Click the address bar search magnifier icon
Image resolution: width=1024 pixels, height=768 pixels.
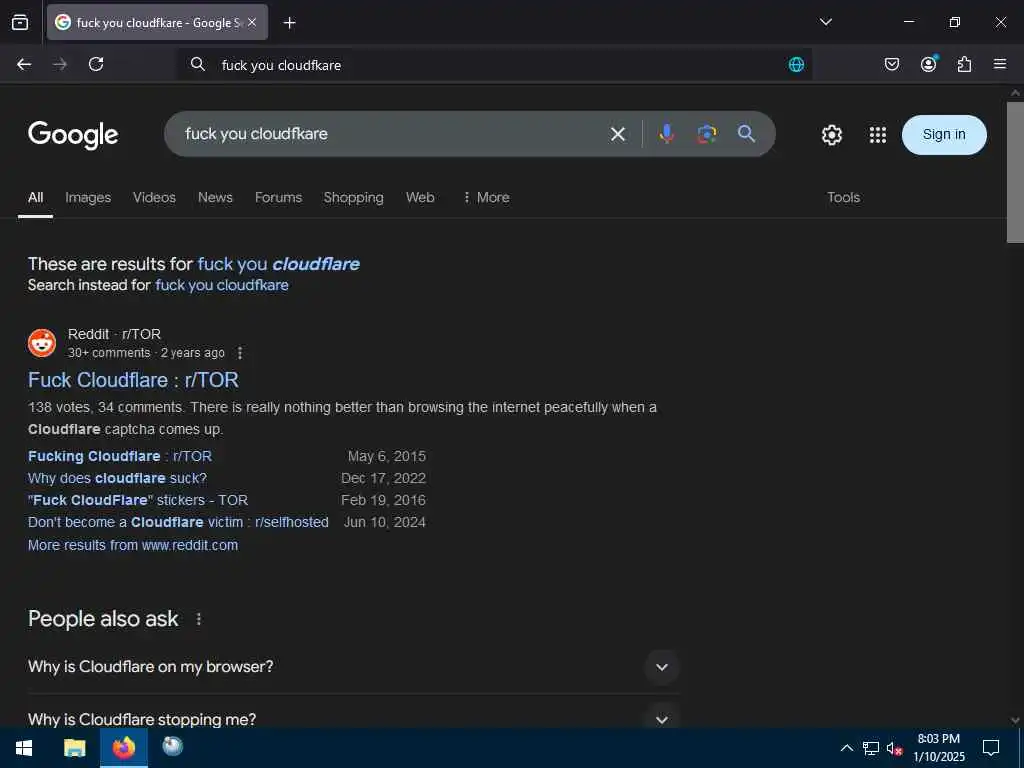pyautogui.click(x=197, y=64)
